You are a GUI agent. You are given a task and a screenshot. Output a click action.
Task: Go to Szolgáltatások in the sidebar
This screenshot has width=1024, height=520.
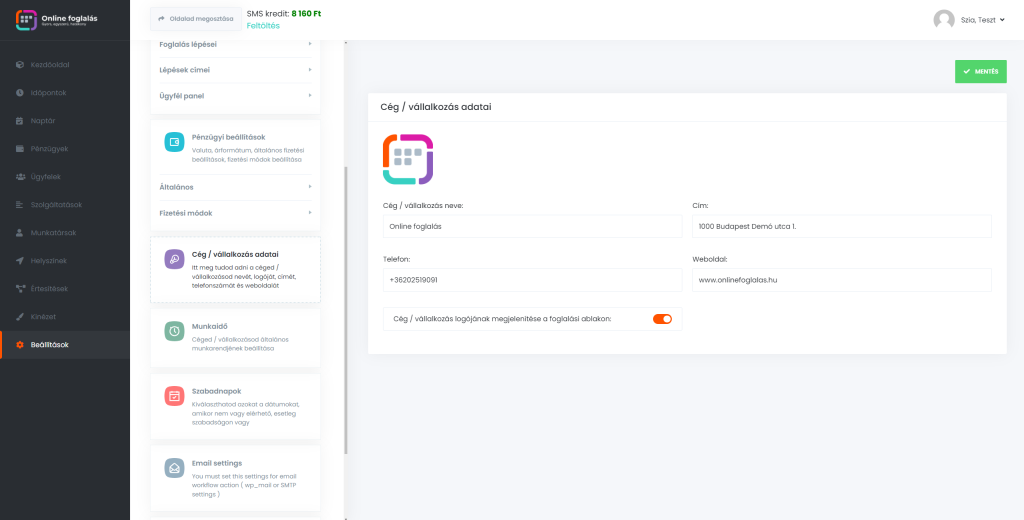[56, 205]
